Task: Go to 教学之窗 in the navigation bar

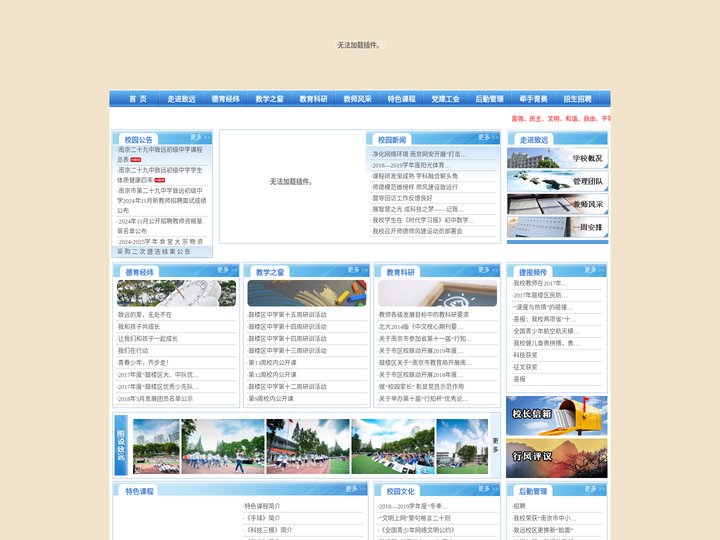Action: tap(270, 99)
